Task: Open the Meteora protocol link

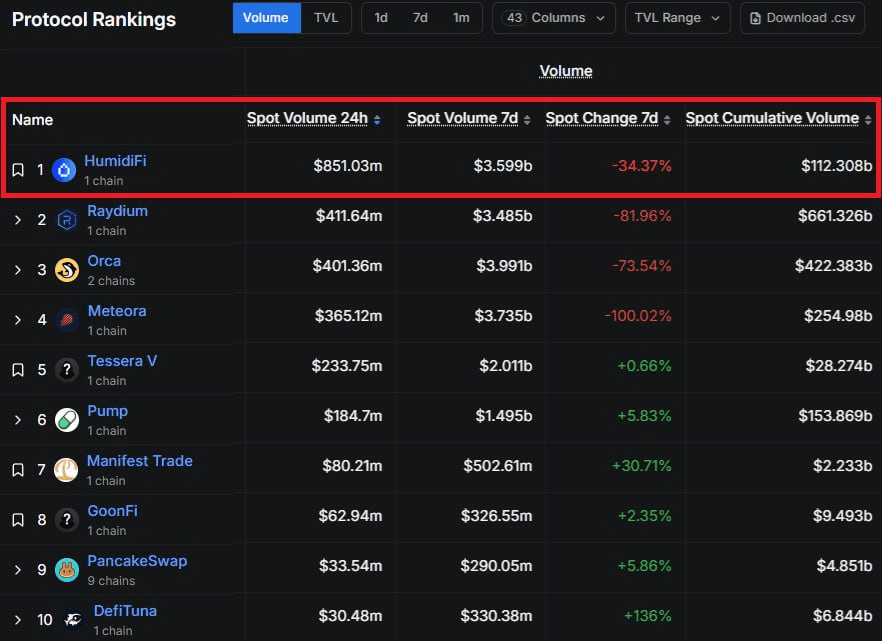Action: pyautogui.click(x=116, y=311)
